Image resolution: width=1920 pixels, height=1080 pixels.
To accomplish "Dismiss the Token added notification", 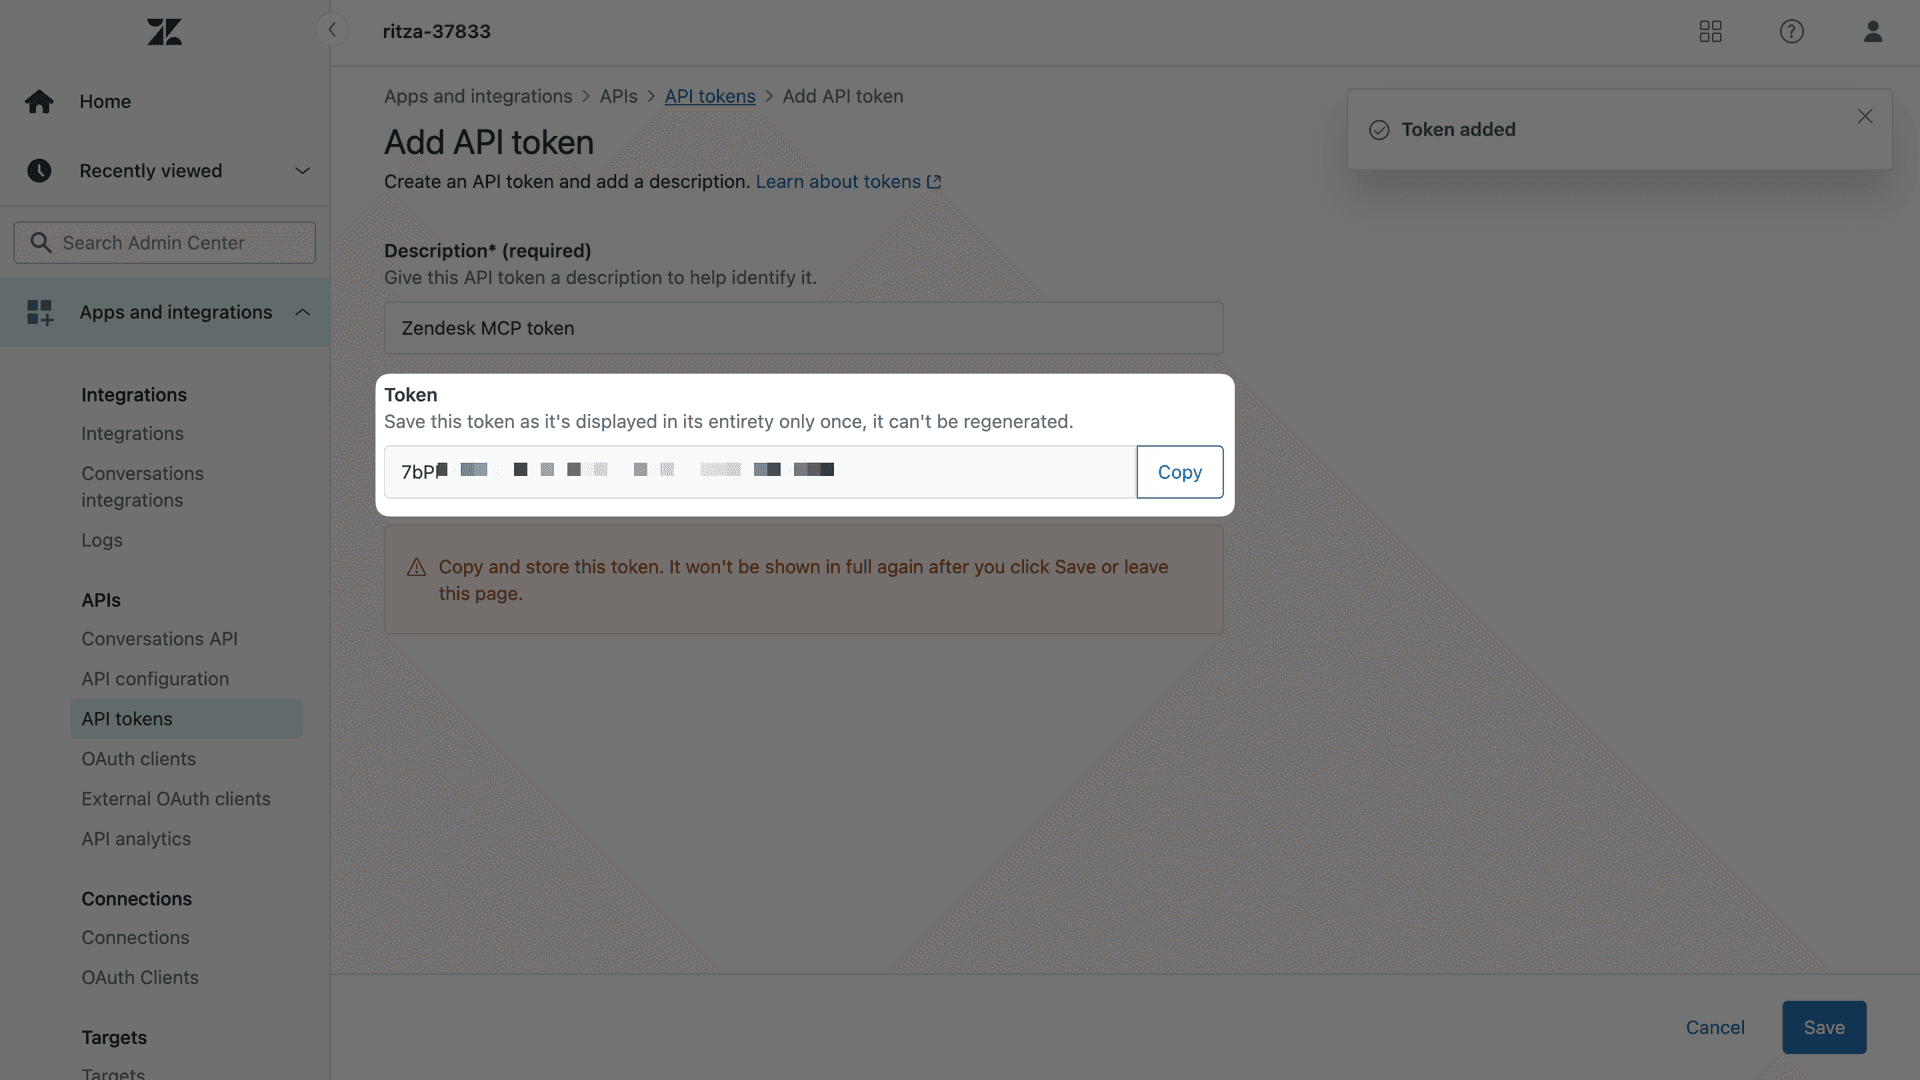I will (x=1865, y=116).
